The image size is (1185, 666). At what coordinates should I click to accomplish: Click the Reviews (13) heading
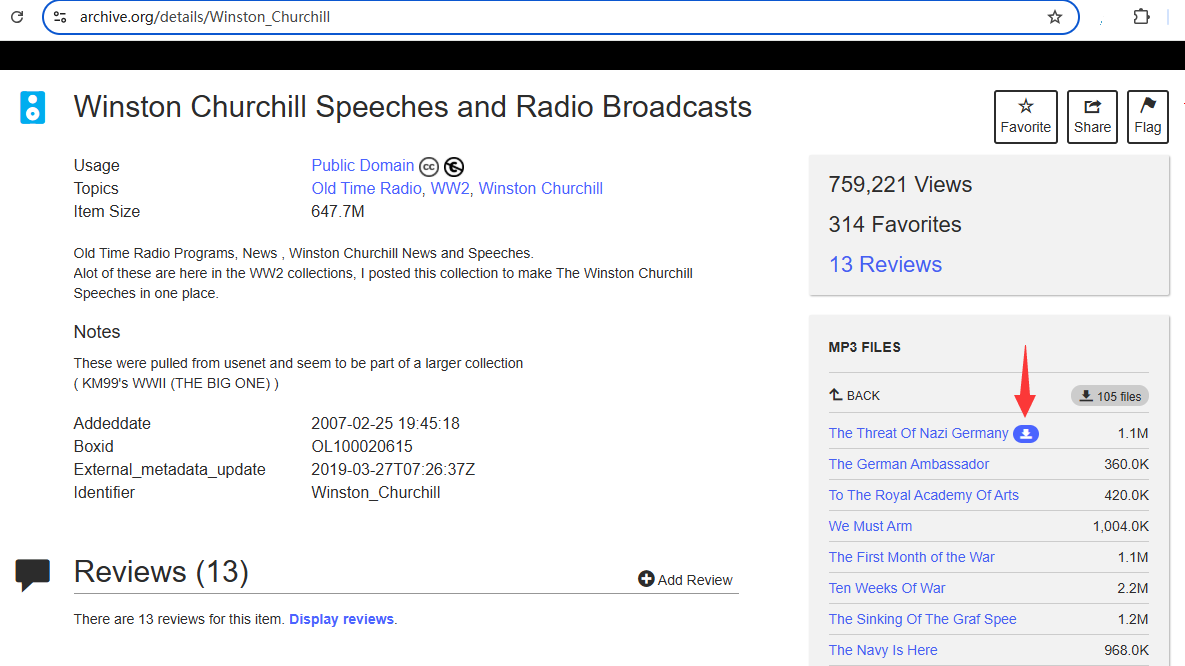[161, 572]
